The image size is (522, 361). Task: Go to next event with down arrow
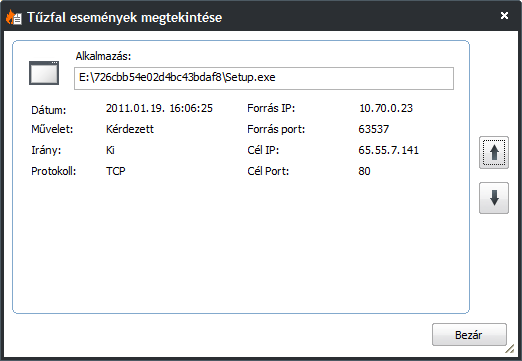[x=494, y=198]
